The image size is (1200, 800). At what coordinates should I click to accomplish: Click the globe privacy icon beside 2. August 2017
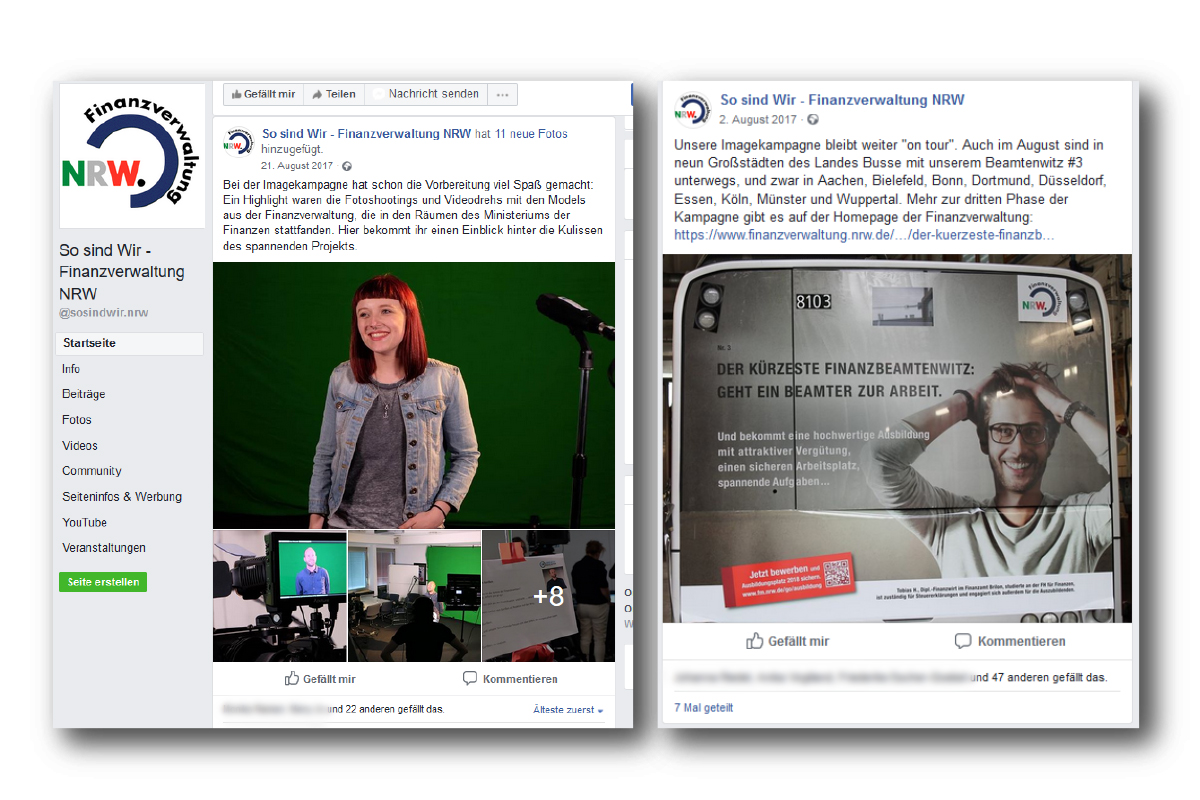pos(813,120)
